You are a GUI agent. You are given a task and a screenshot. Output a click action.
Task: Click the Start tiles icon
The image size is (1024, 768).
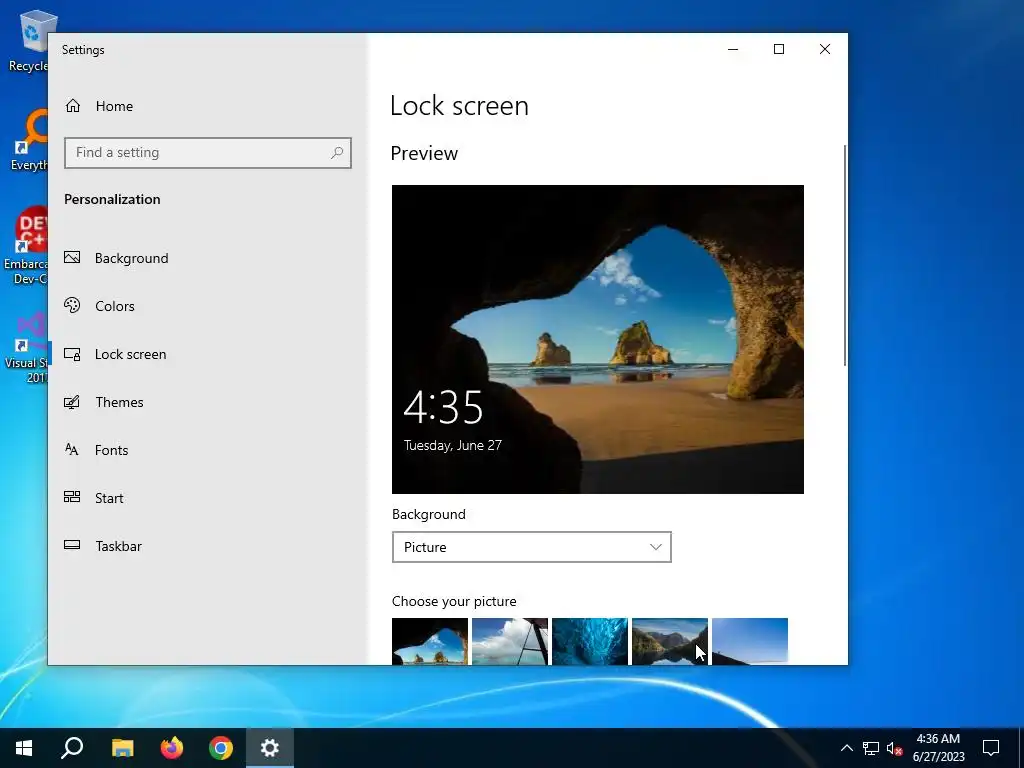(72, 497)
